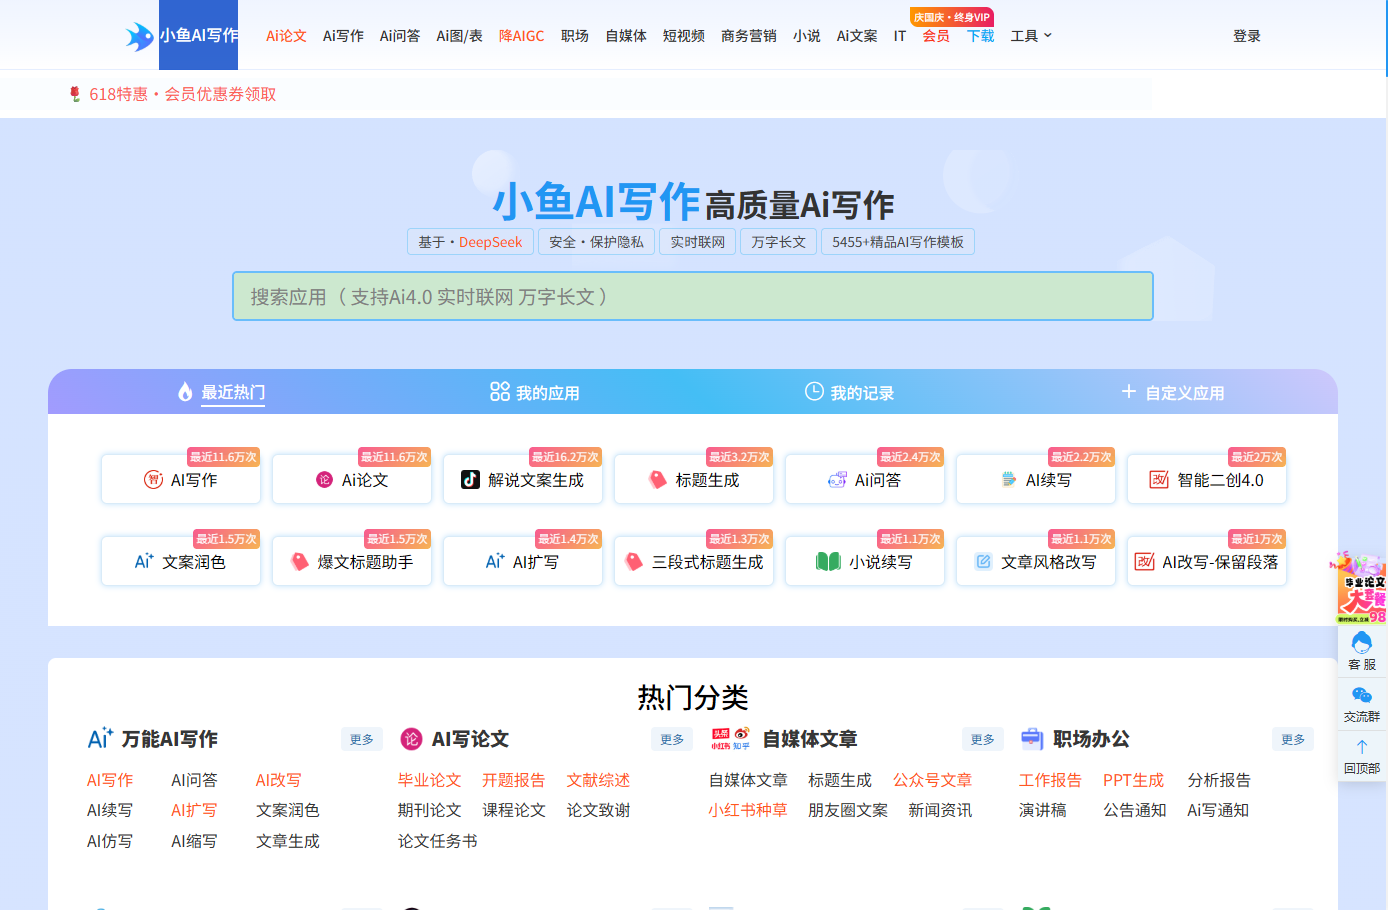Show 更多 for 万能AI写作 category

(x=362, y=739)
